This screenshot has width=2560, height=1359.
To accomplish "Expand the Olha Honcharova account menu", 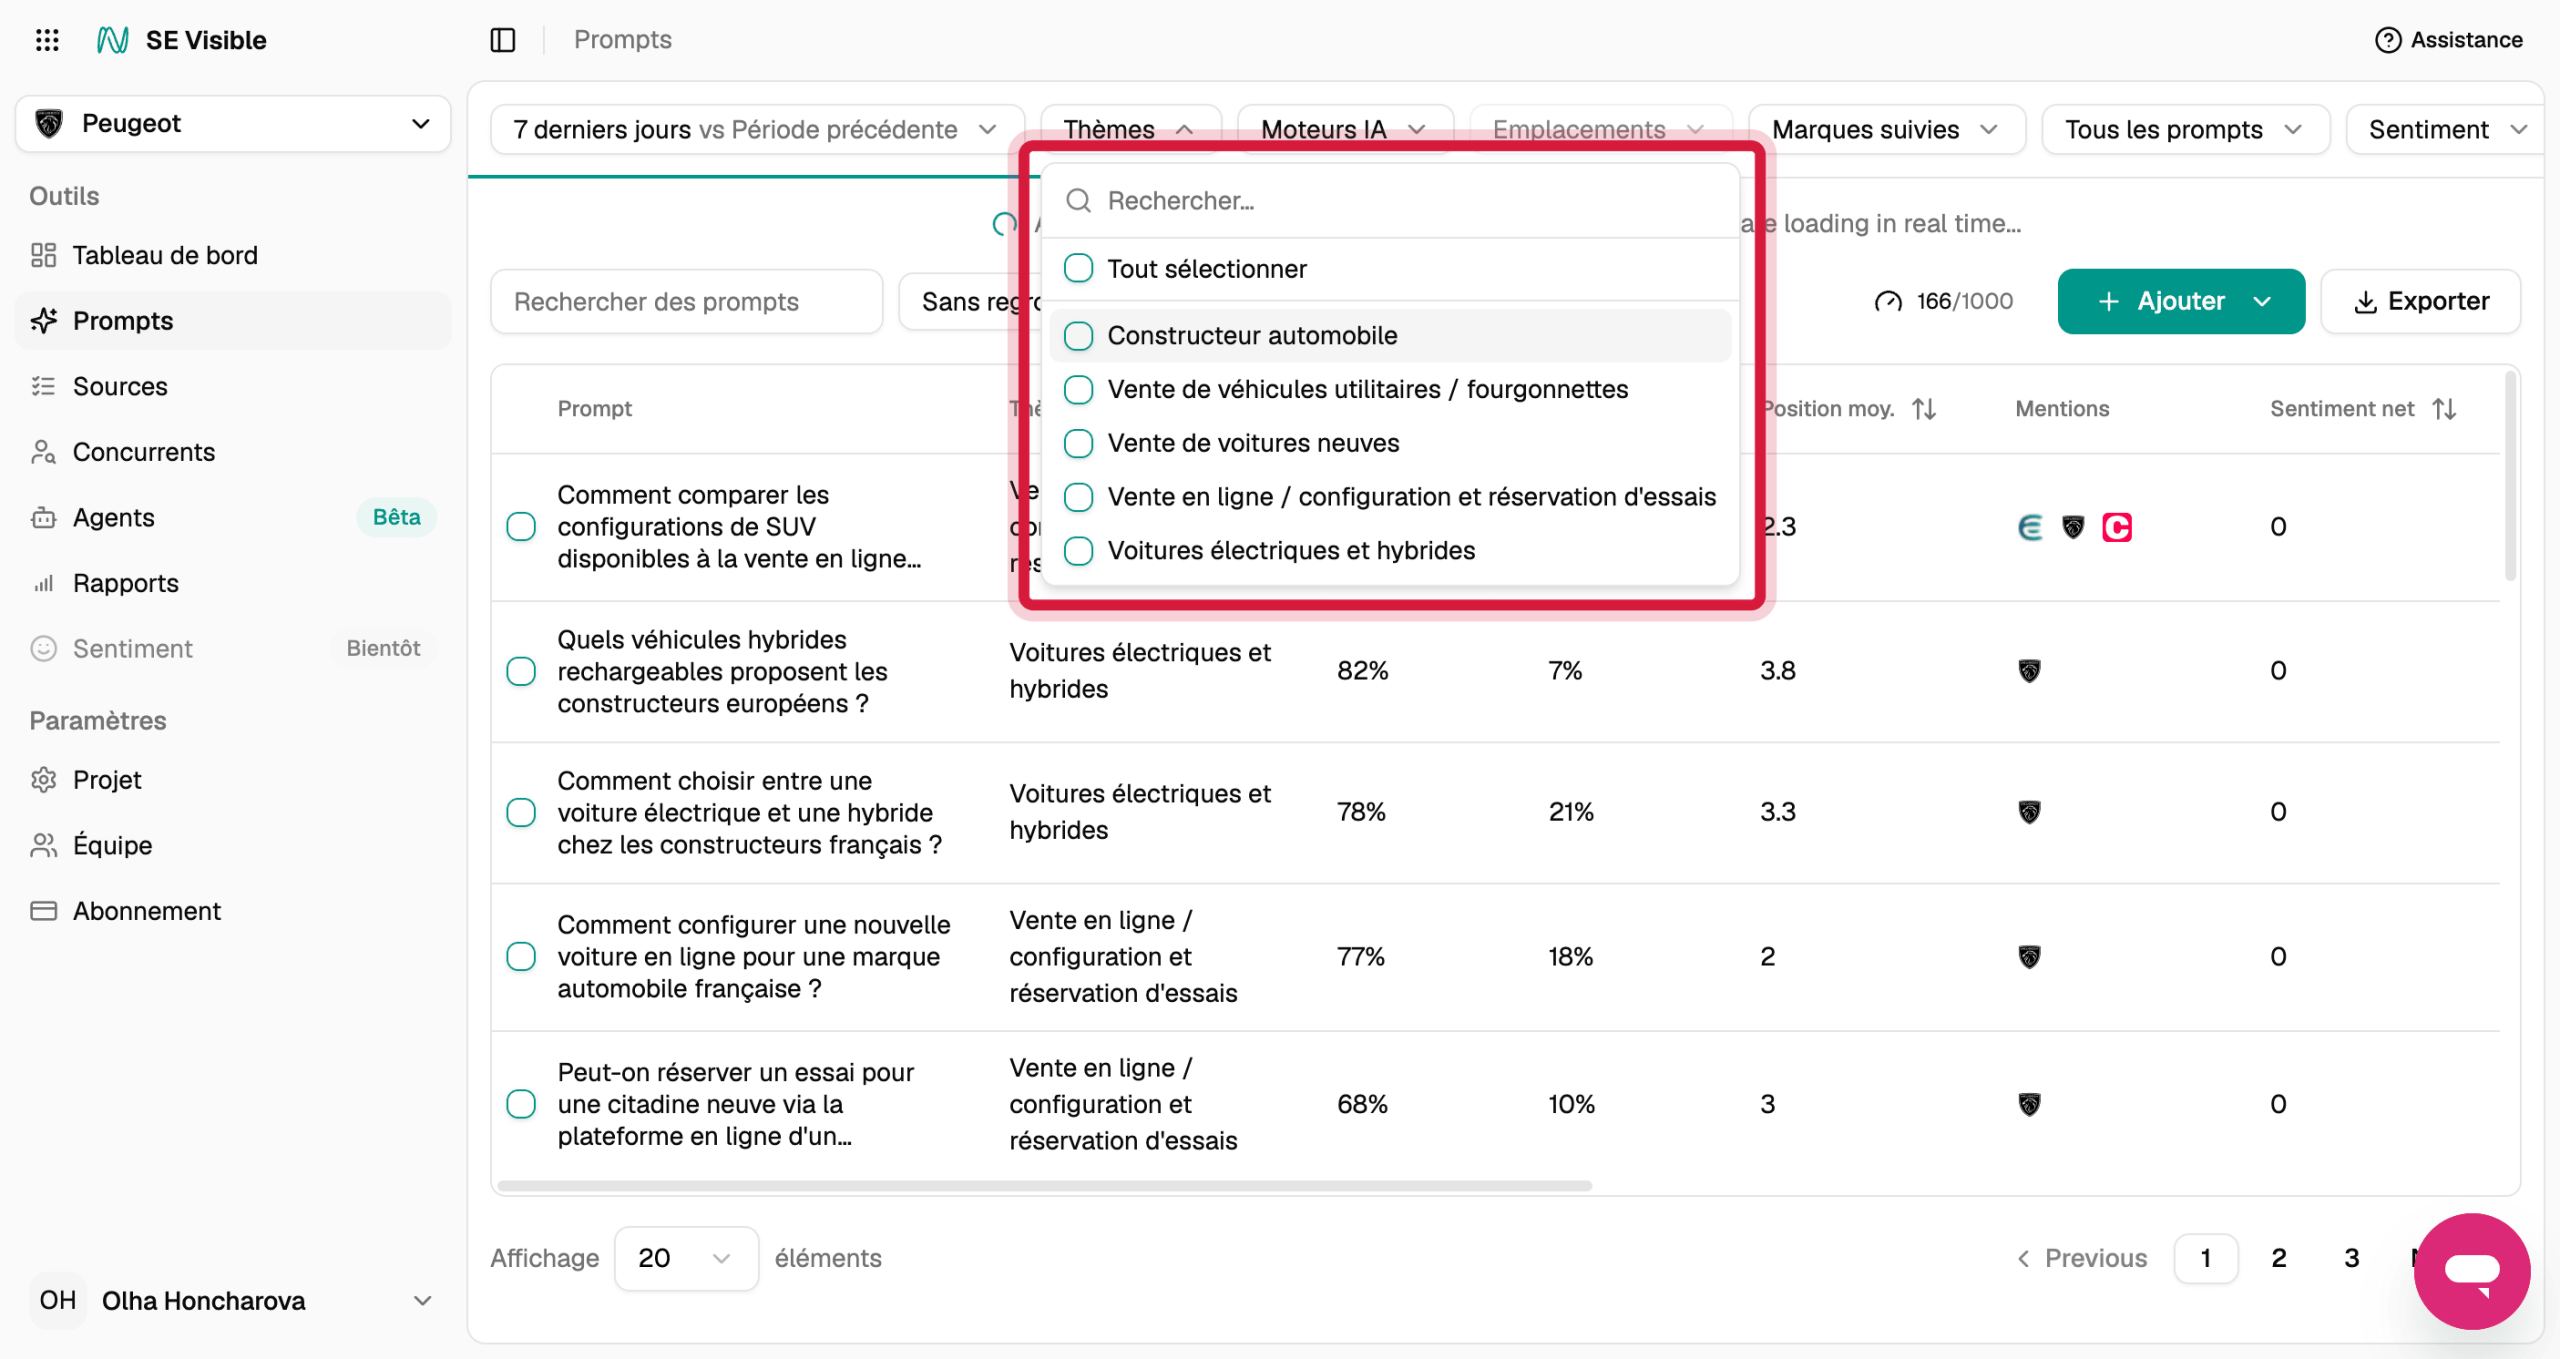I will (233, 1300).
